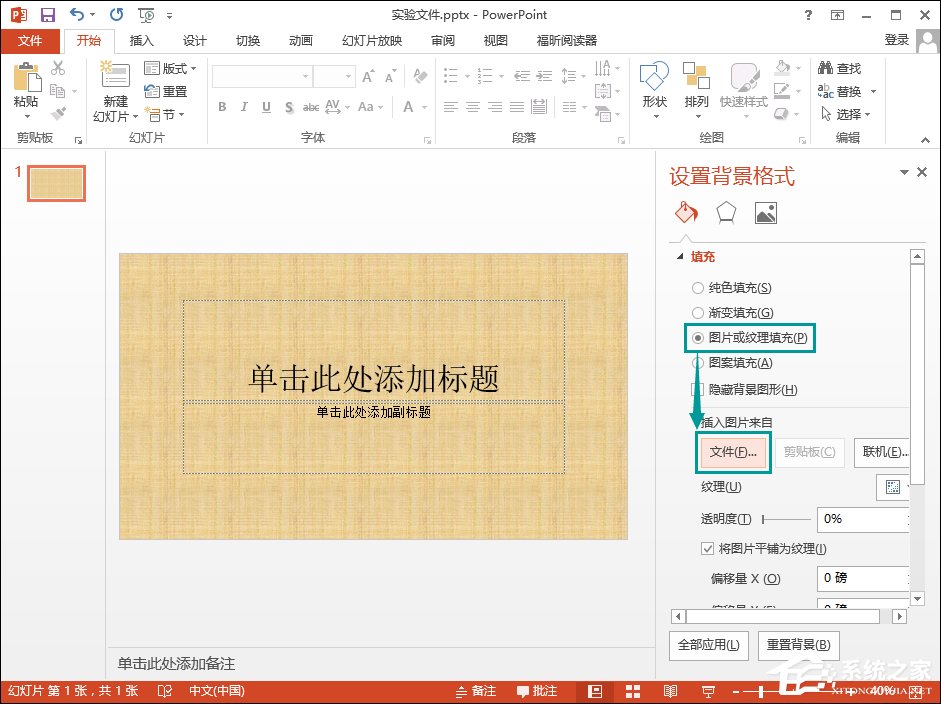This screenshot has height=704, width=941.
Task: Switch to Reading View in status bar
Action: pyautogui.click(x=670, y=690)
